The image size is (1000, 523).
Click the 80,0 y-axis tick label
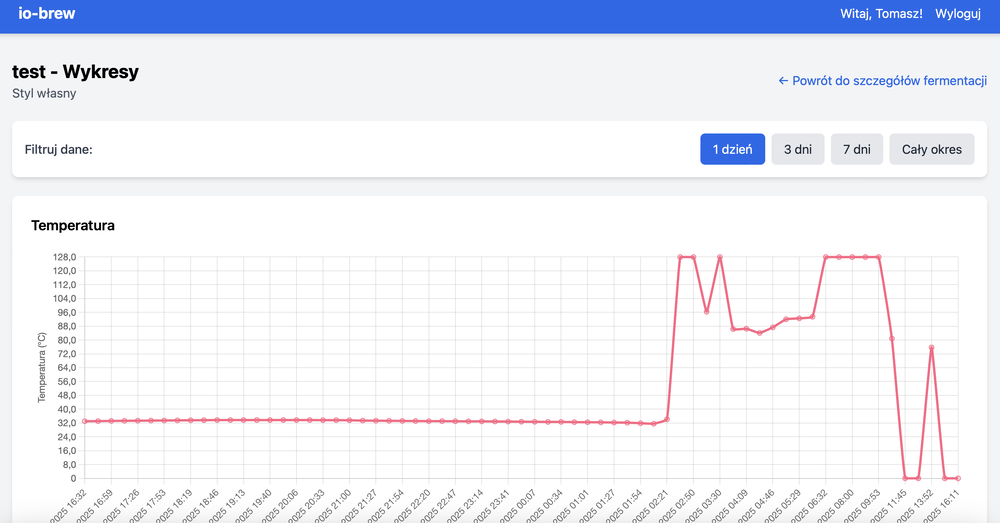click(62, 340)
